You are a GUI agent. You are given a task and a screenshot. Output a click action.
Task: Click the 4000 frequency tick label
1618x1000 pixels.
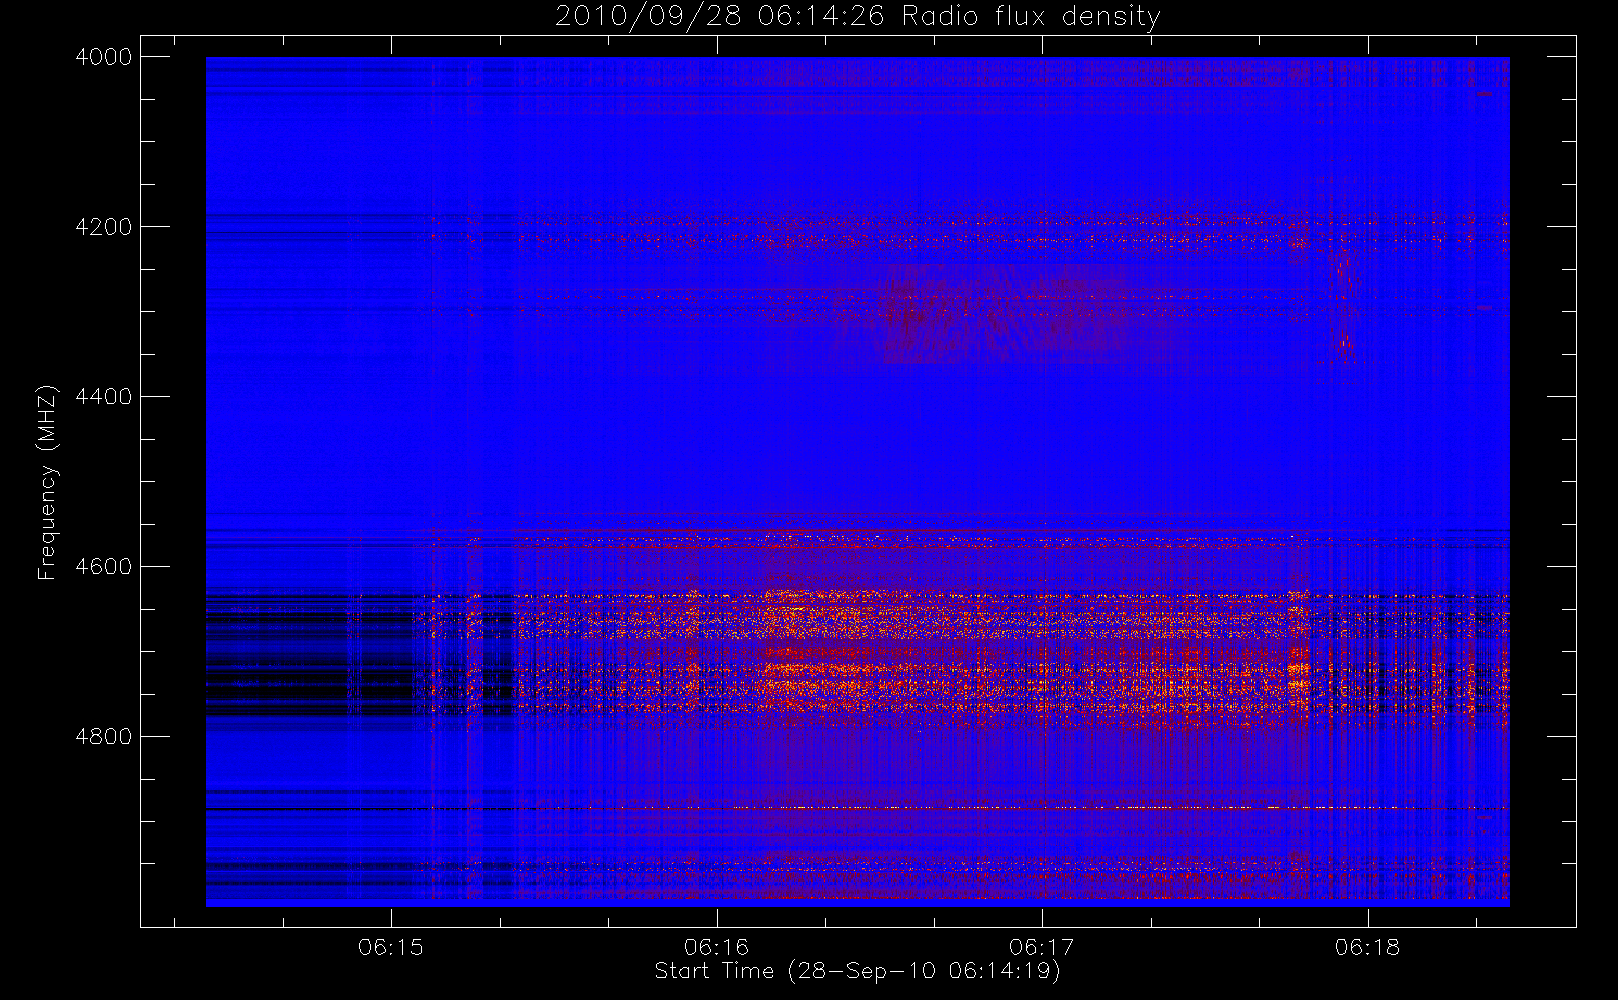pyautogui.click(x=104, y=57)
